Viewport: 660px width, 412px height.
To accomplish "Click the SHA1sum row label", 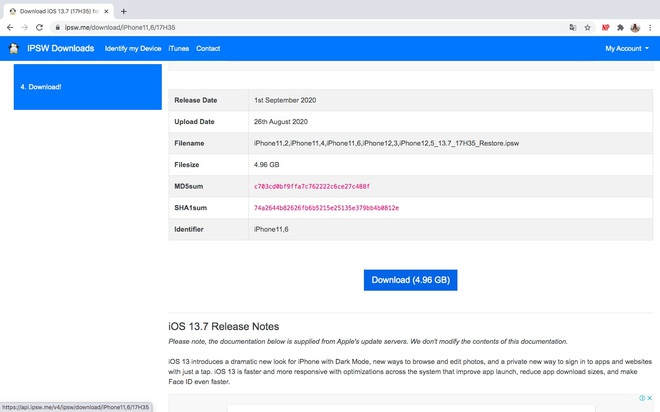I will [x=190, y=207].
